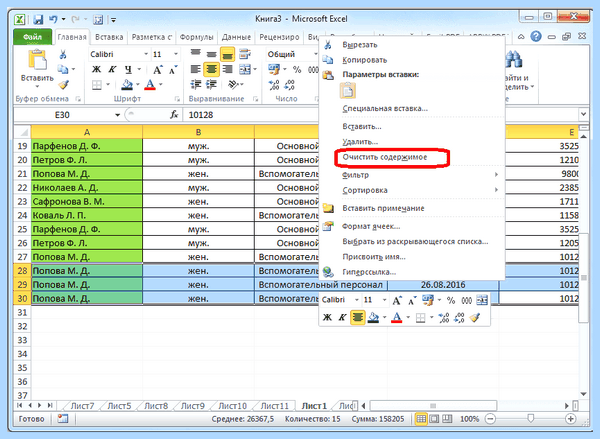Choose Копировать from context menu
The width and height of the screenshot is (600, 439).
click(365, 60)
